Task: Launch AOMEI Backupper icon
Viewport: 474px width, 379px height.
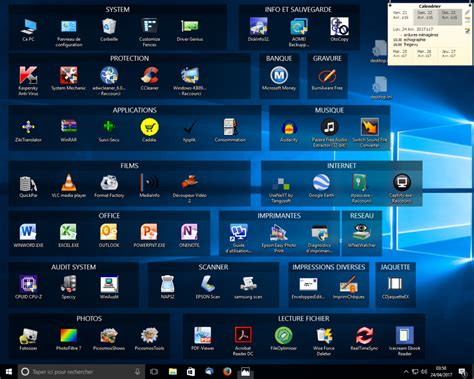Action: 299,27
